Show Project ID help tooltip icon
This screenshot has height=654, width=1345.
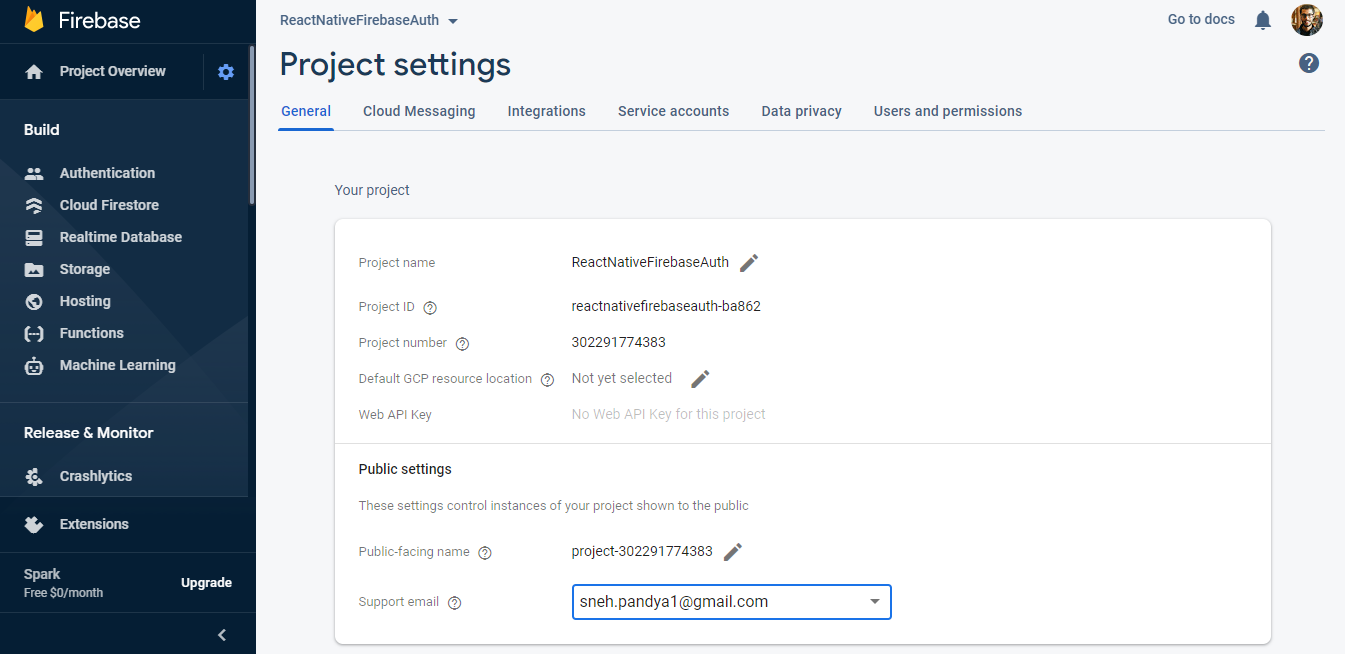coord(430,308)
